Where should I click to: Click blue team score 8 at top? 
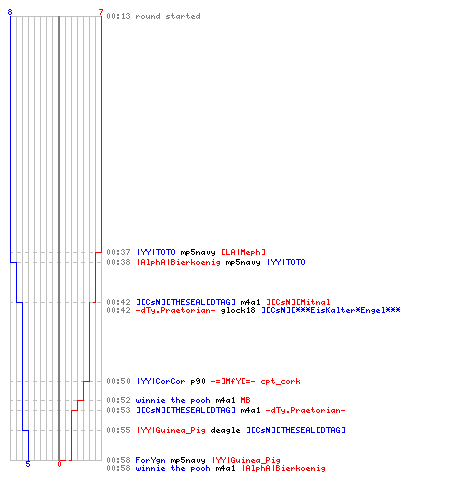click(10, 12)
